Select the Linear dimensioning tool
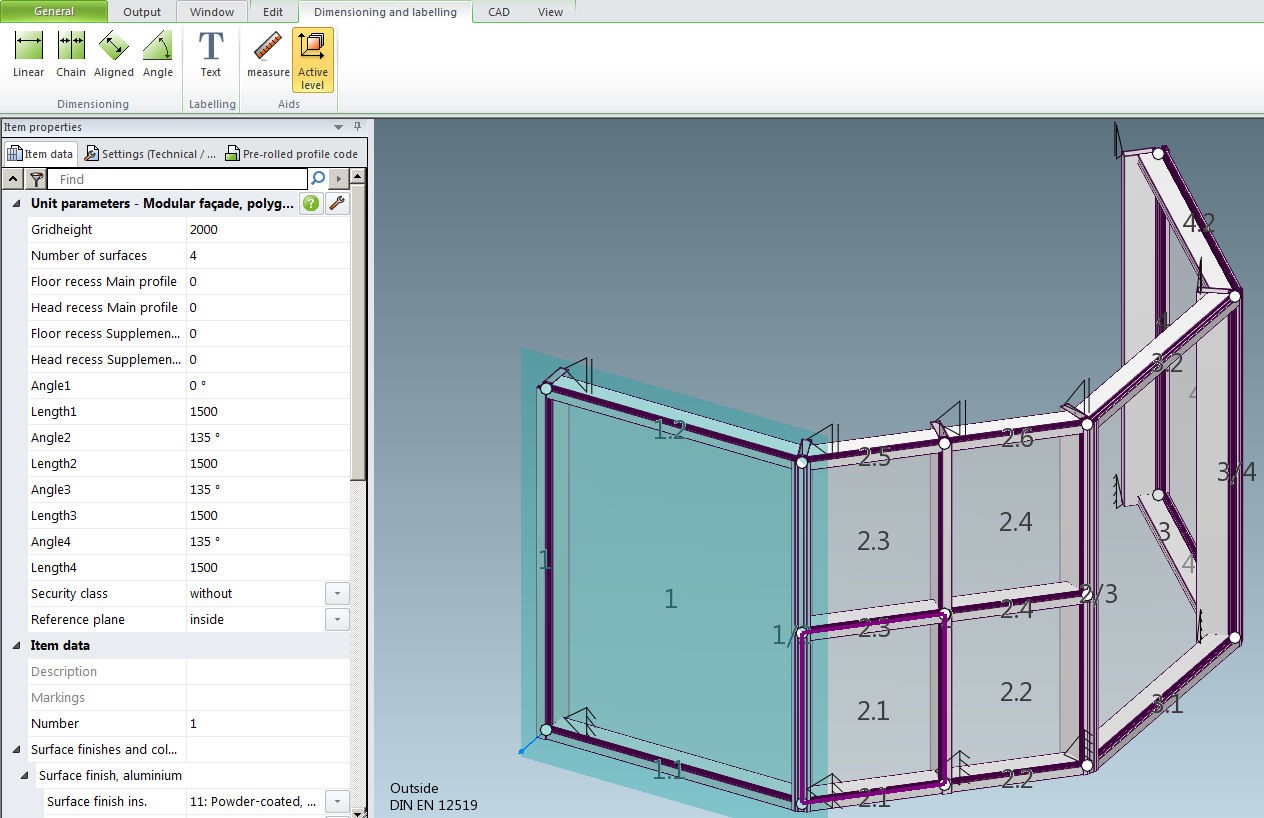The height and width of the screenshot is (818, 1264). (28, 55)
